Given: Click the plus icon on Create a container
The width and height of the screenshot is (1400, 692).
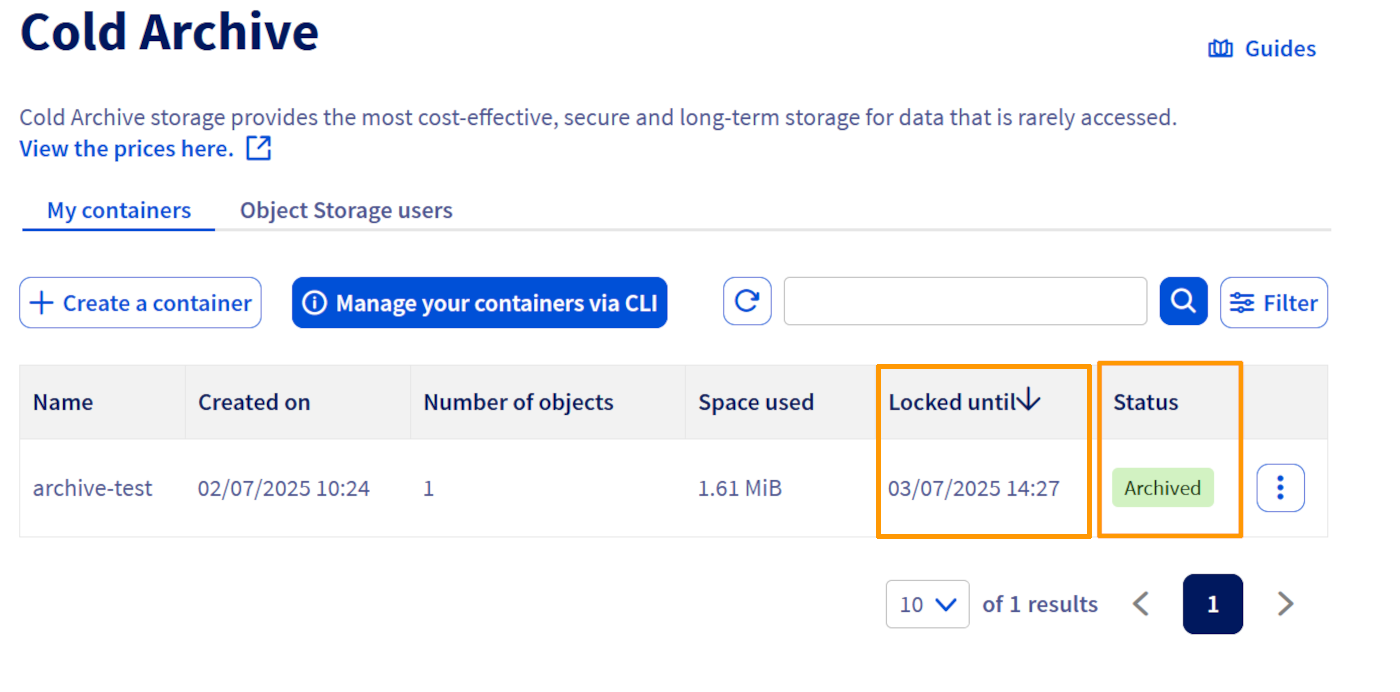Looking at the screenshot, I should coord(41,302).
